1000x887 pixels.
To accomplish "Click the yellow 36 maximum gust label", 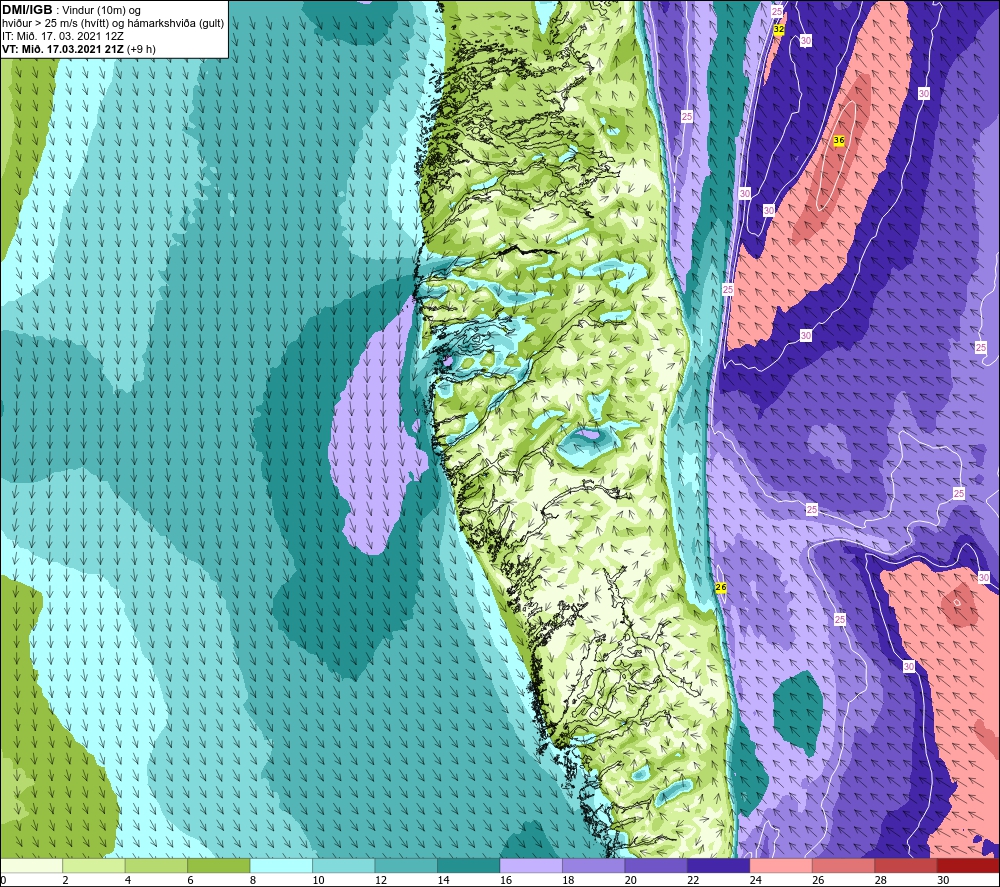I will [x=839, y=140].
